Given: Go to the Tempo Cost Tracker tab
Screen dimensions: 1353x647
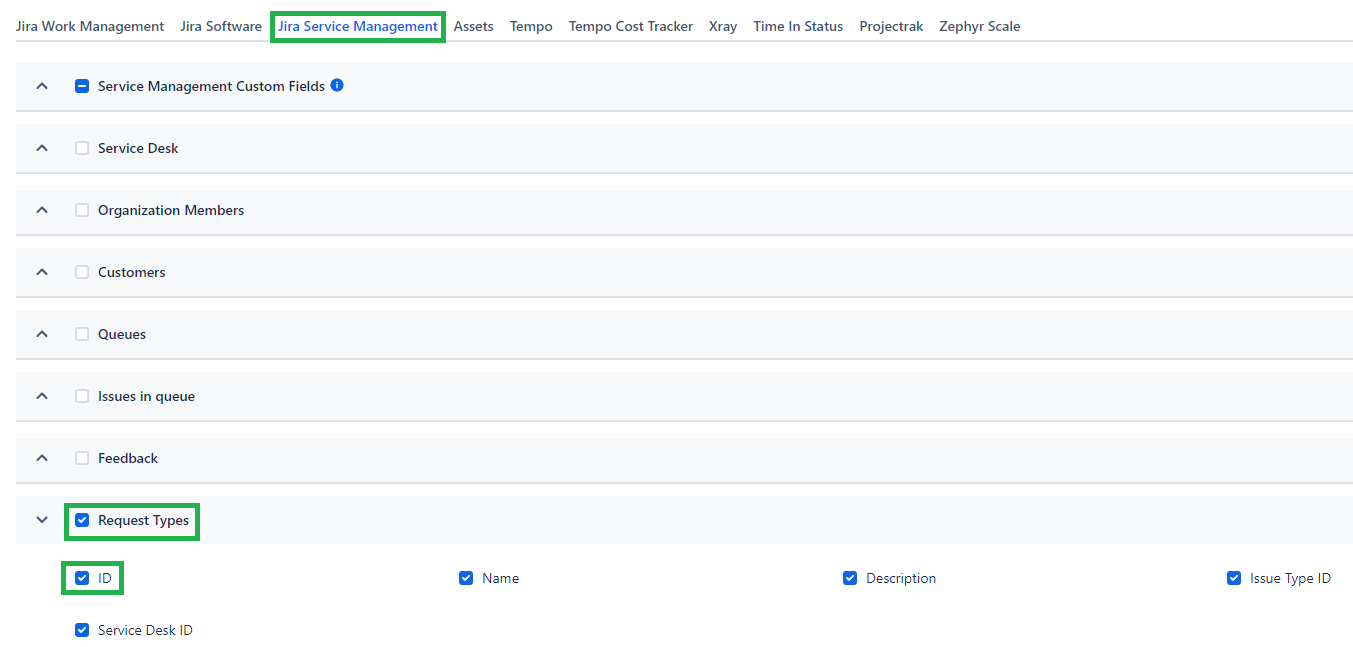Looking at the screenshot, I should pyautogui.click(x=630, y=27).
